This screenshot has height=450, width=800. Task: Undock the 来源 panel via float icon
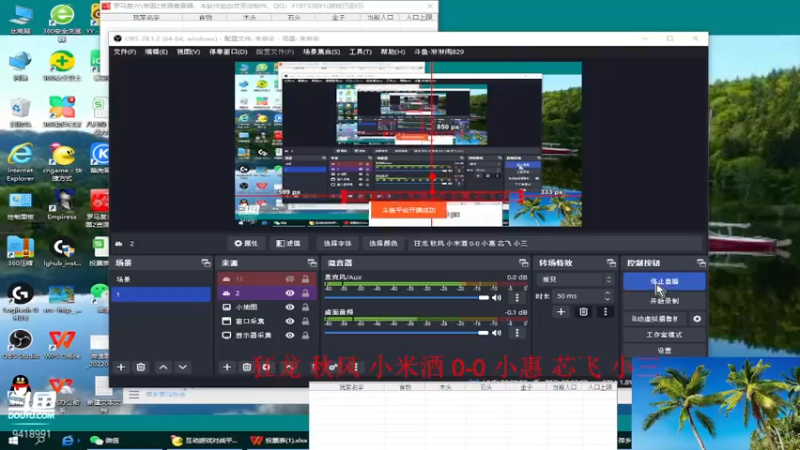tap(312, 263)
